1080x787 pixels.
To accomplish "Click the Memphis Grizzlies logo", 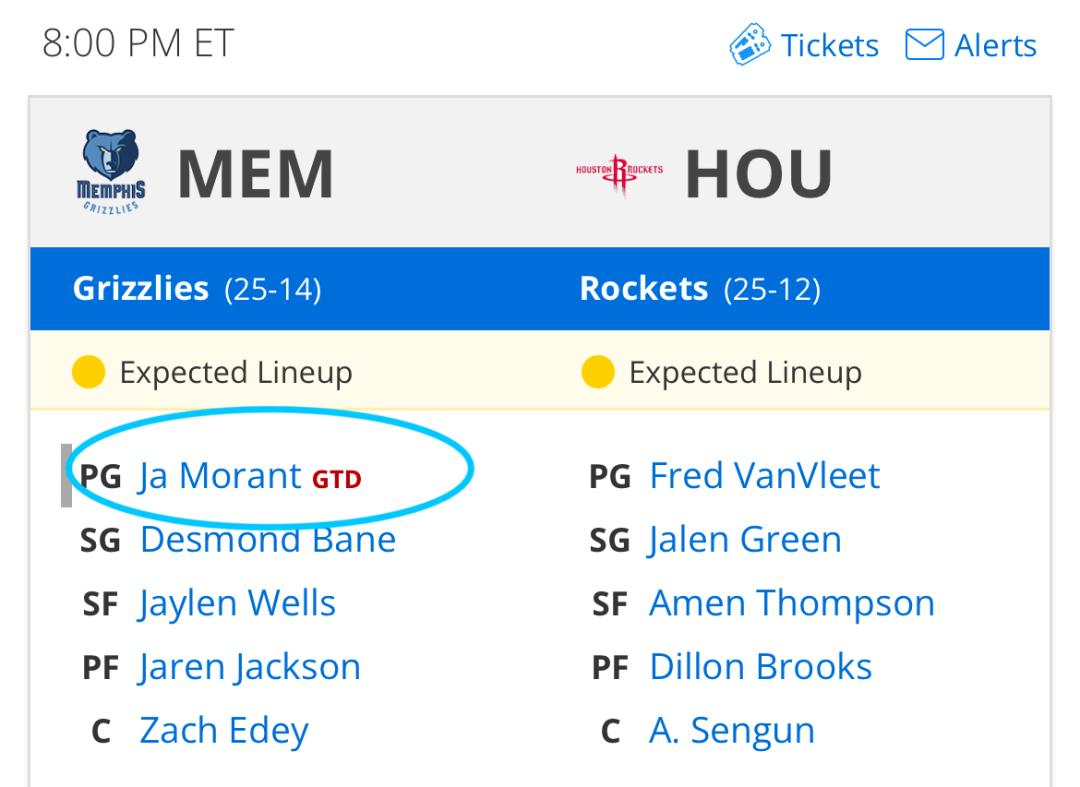I will click(x=111, y=172).
